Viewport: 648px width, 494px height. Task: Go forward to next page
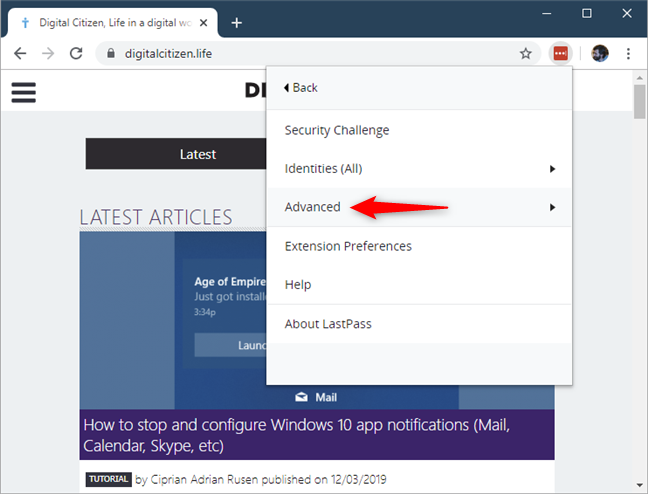tap(48, 53)
